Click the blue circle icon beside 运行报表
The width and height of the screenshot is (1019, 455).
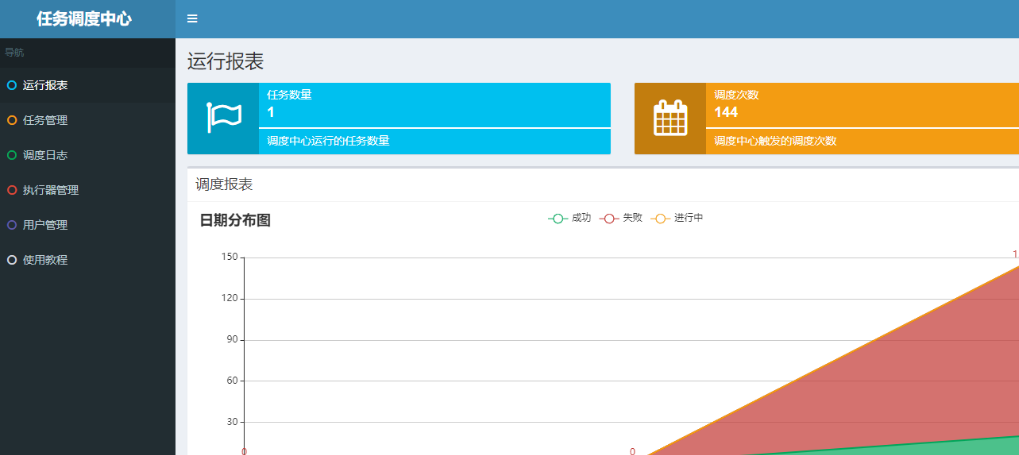[x=12, y=85]
